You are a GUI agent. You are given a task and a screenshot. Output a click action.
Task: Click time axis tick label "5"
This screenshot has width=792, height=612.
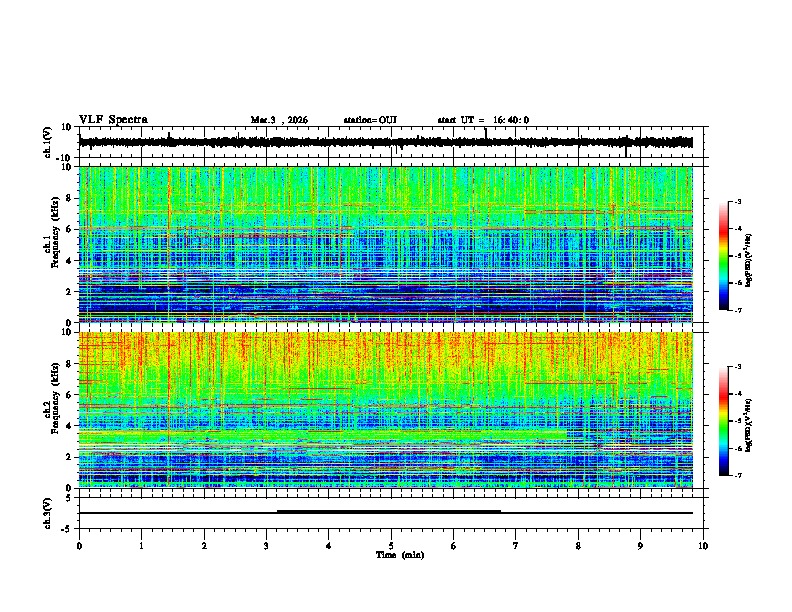tap(391, 546)
